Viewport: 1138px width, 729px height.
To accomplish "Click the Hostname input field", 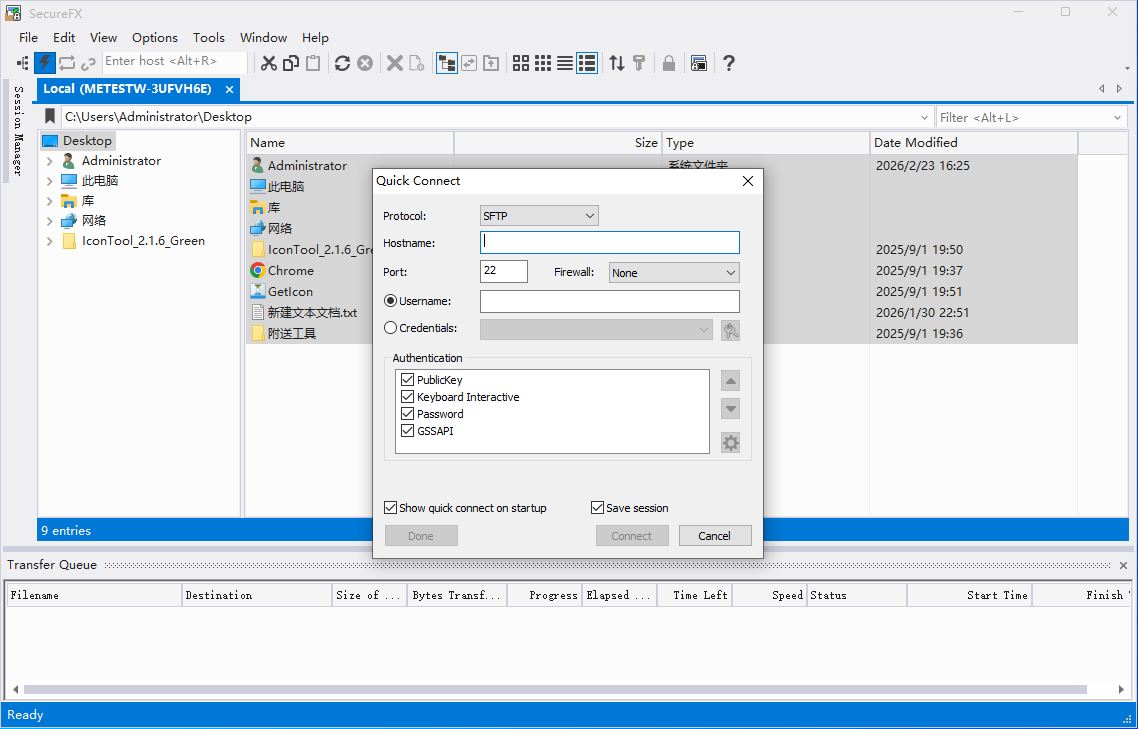I will click(610, 242).
